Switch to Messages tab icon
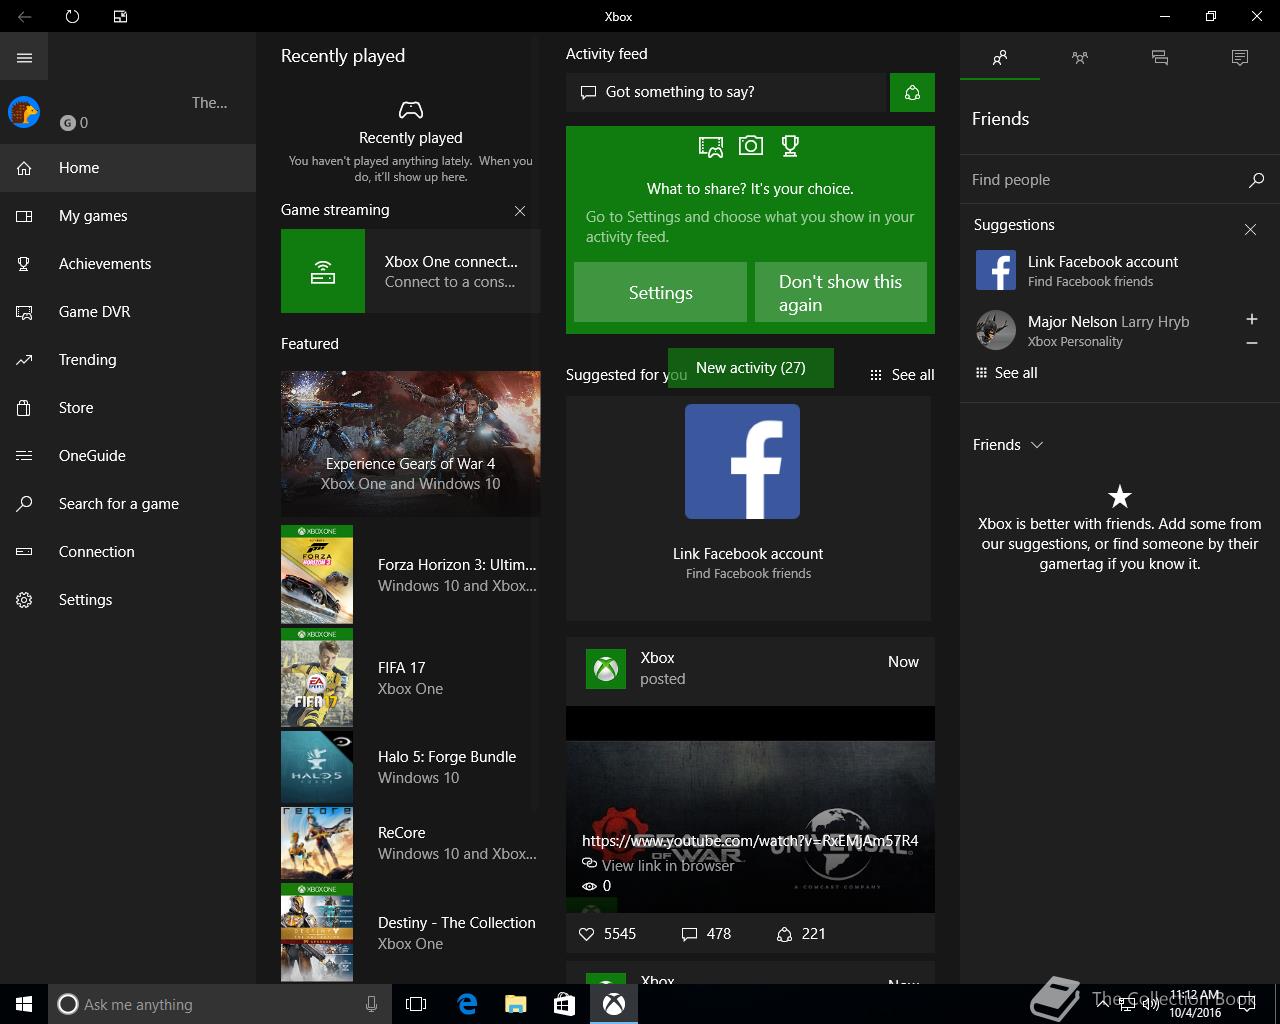Image resolution: width=1280 pixels, height=1024 pixels. [x=1160, y=58]
